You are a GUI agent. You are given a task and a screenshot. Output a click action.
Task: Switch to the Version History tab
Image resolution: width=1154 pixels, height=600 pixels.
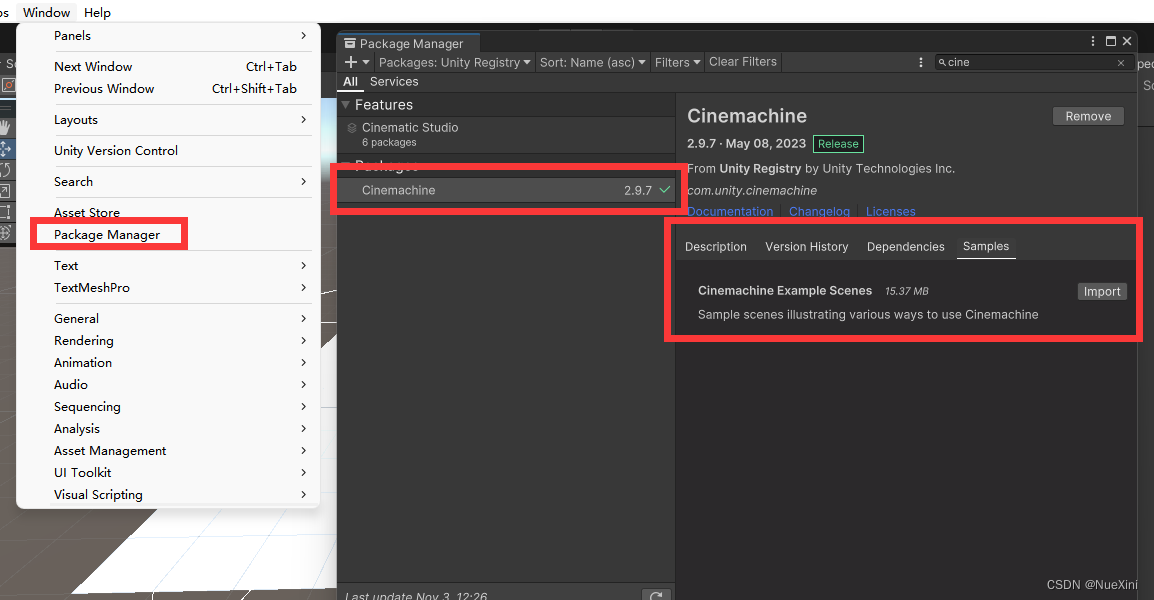[807, 247]
